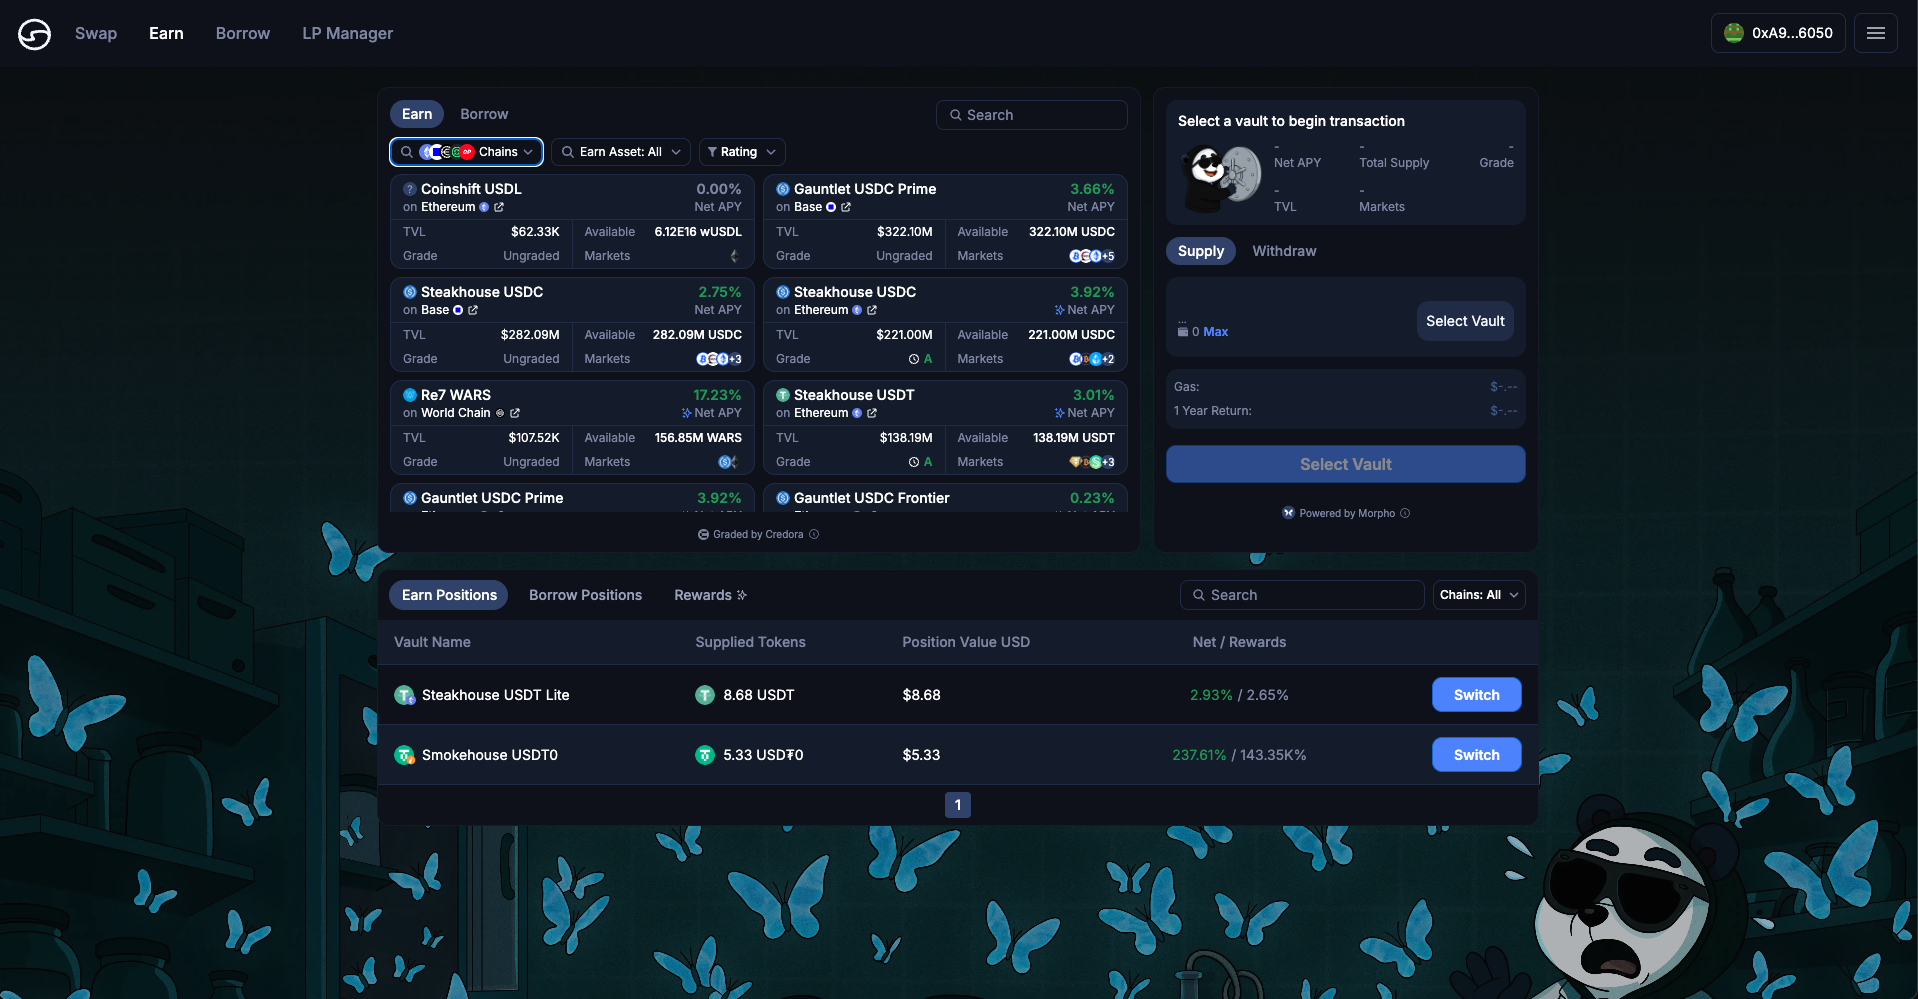The height and width of the screenshot is (999, 1918).
Task: Click info icon beside Graded by Credora
Action: pyautogui.click(x=814, y=534)
